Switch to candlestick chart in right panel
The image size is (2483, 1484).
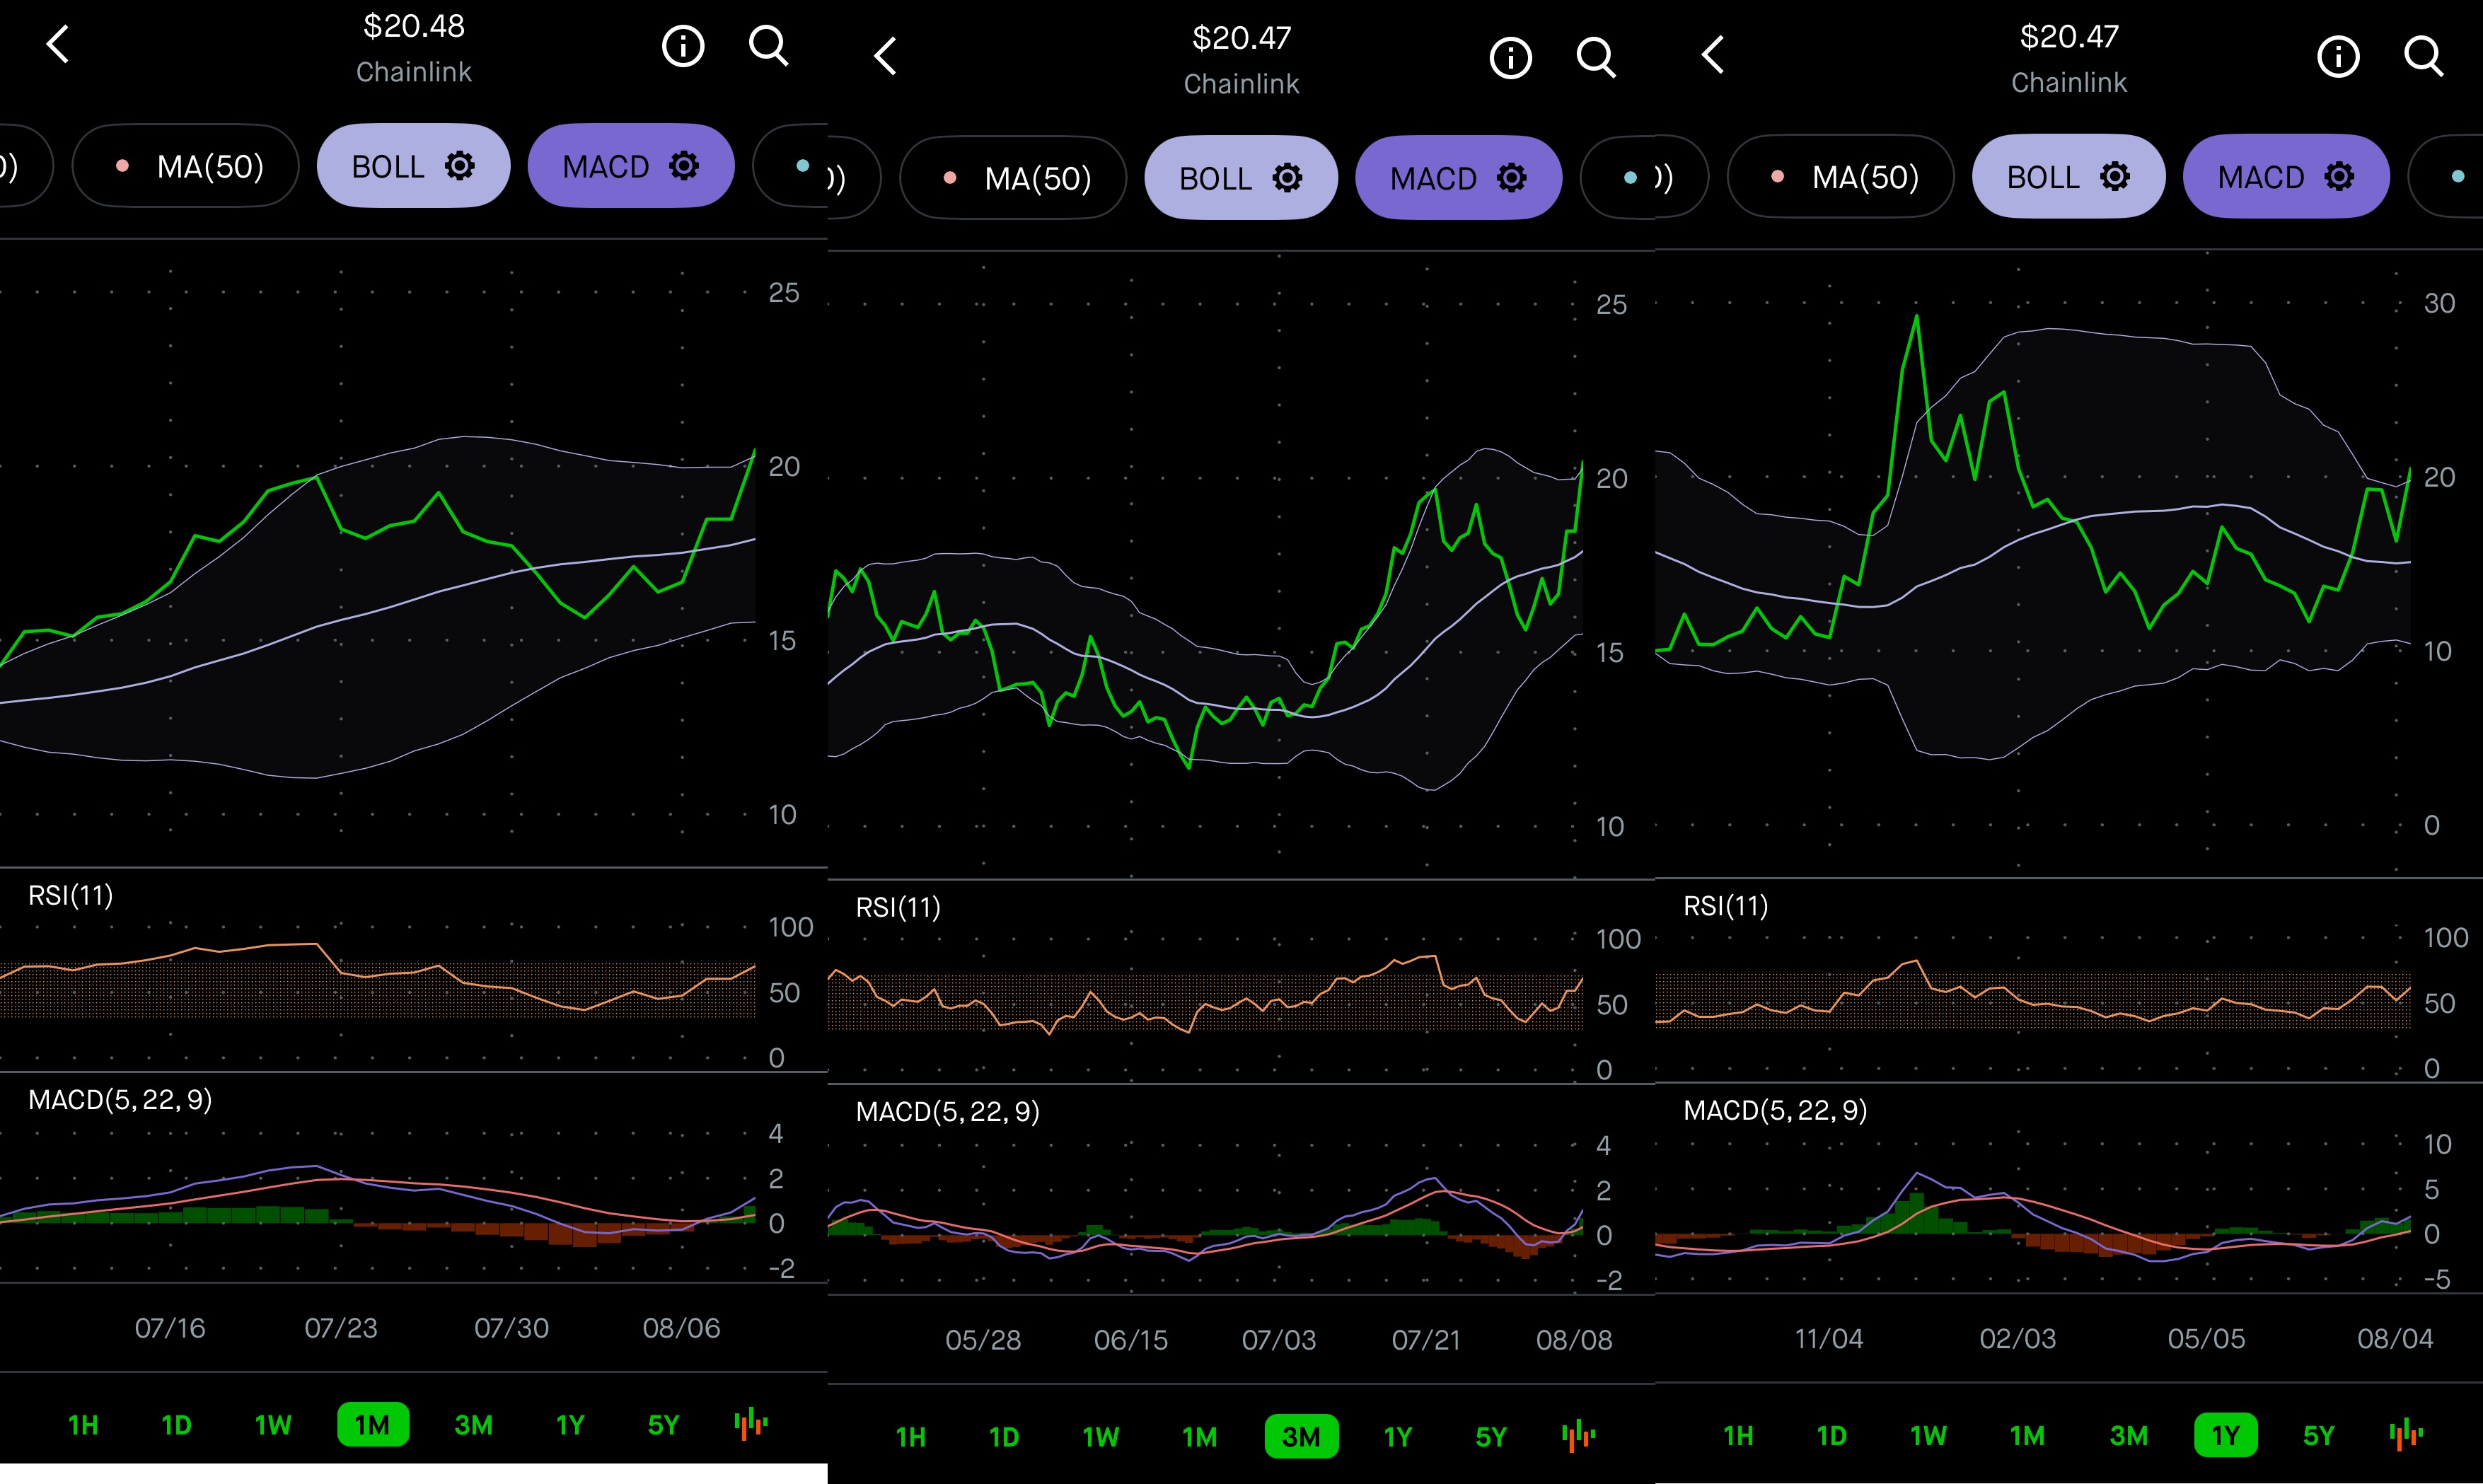tap(2406, 1434)
